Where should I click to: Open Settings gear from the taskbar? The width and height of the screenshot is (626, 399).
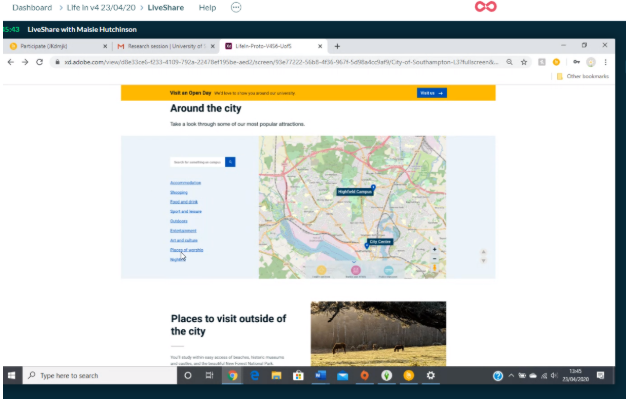(430, 375)
